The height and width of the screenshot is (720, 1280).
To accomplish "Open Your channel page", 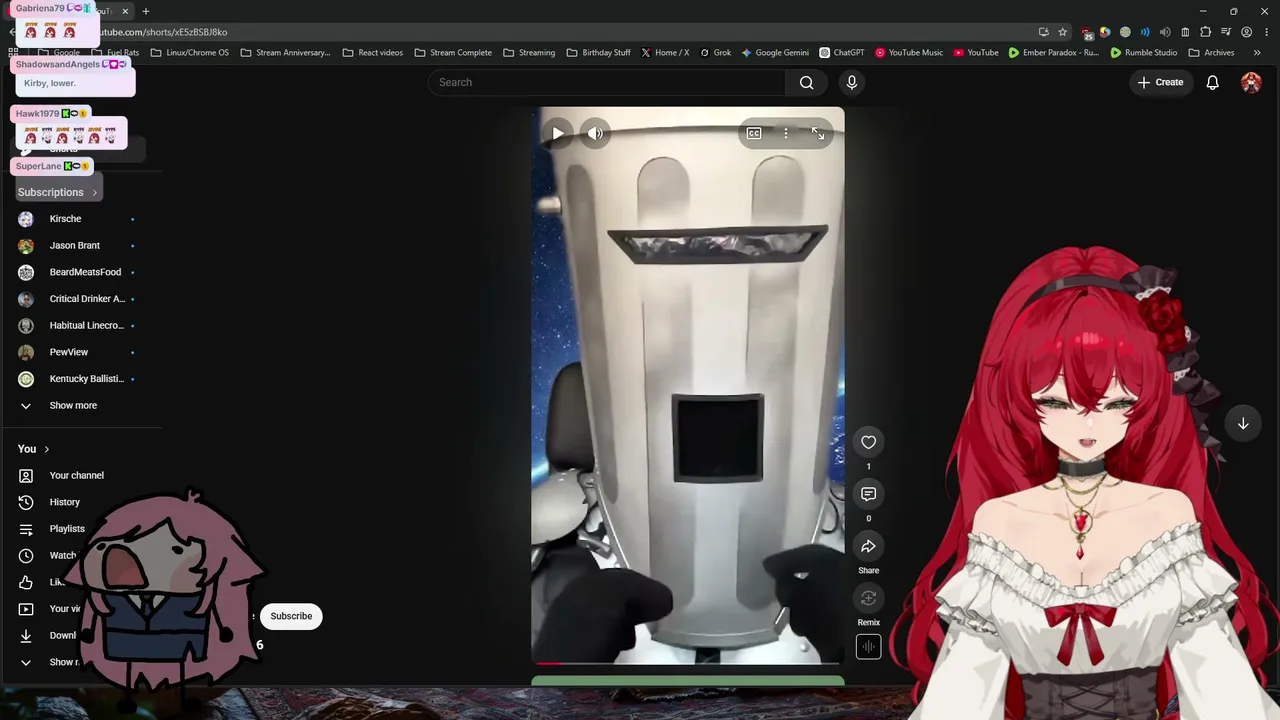I will (x=76, y=476).
